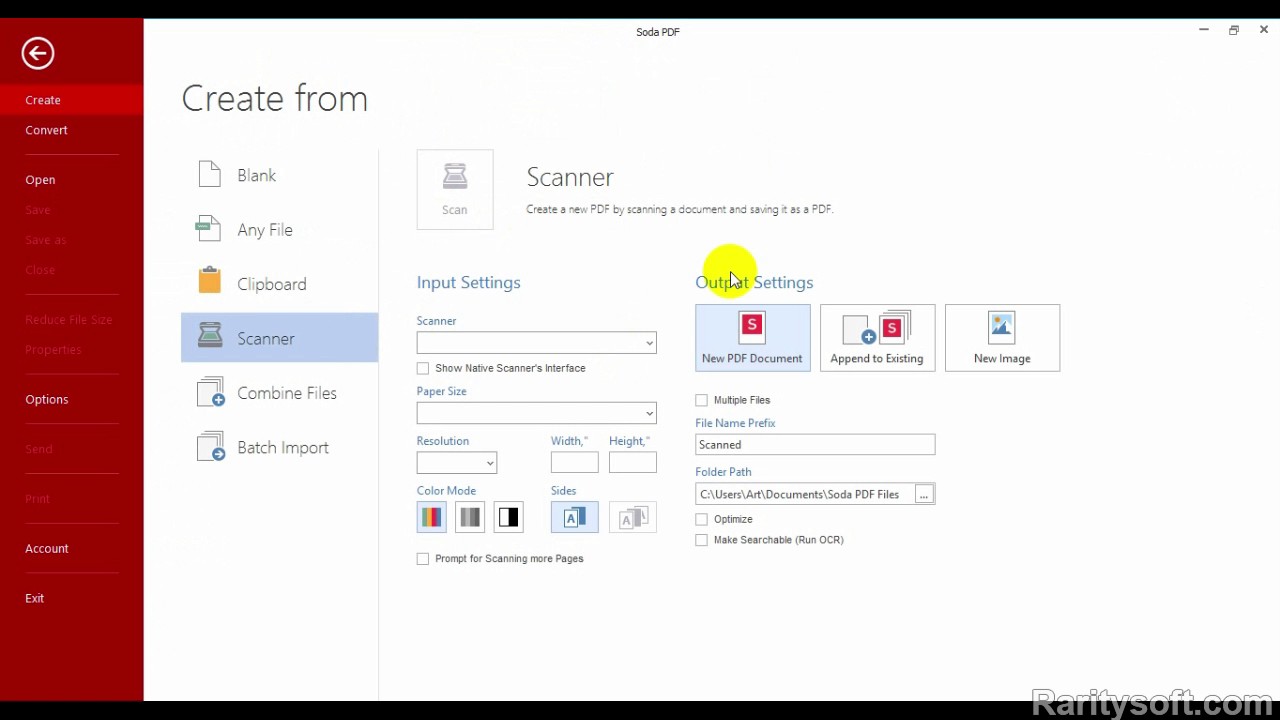This screenshot has height=720, width=1280.
Task: Select the Blank document icon
Action: coord(209,174)
